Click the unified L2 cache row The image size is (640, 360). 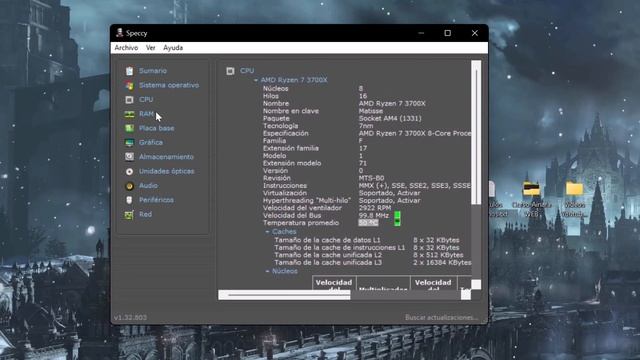pos(369,255)
